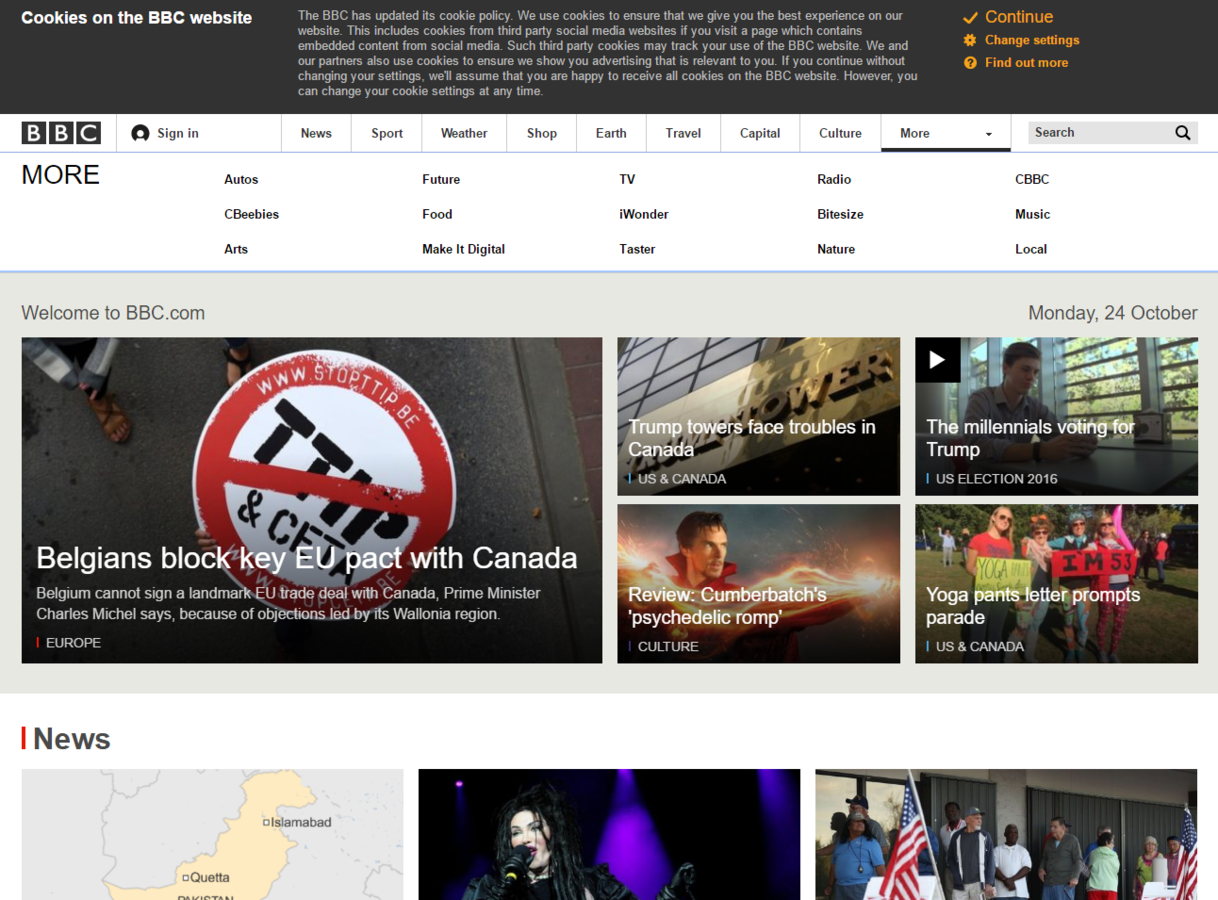The height and width of the screenshot is (900, 1218).
Task: Click US & CANADA tag under Trump towers
Action: [x=682, y=478]
